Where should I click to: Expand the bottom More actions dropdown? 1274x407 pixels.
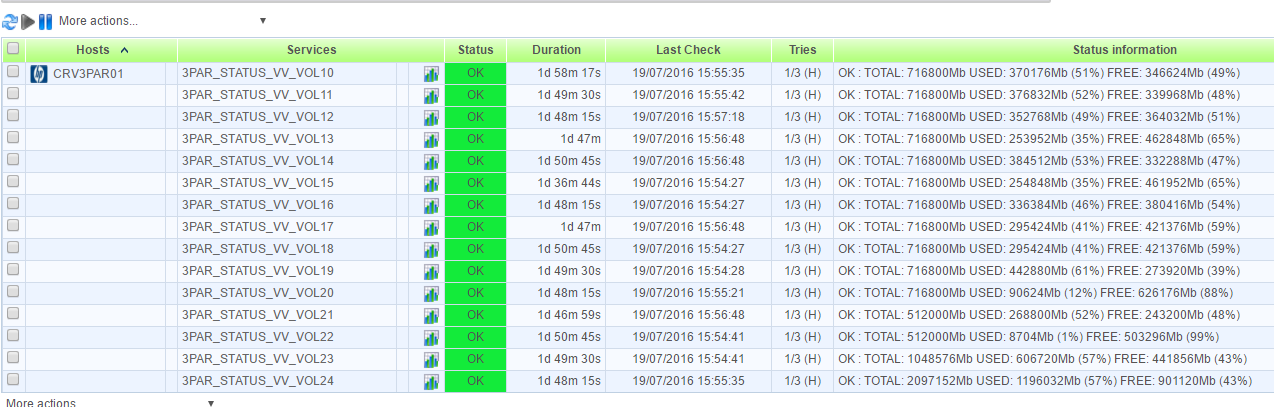pos(110,403)
